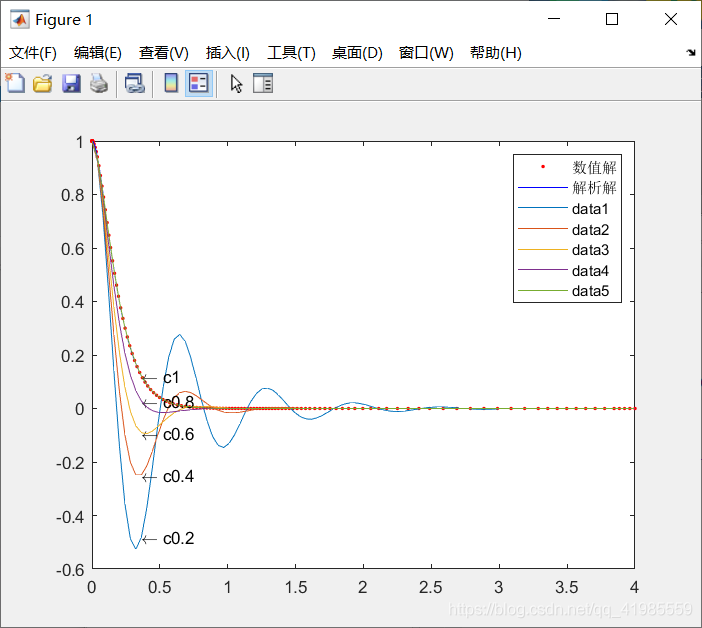Open the 文件(F) menu

click(33, 53)
